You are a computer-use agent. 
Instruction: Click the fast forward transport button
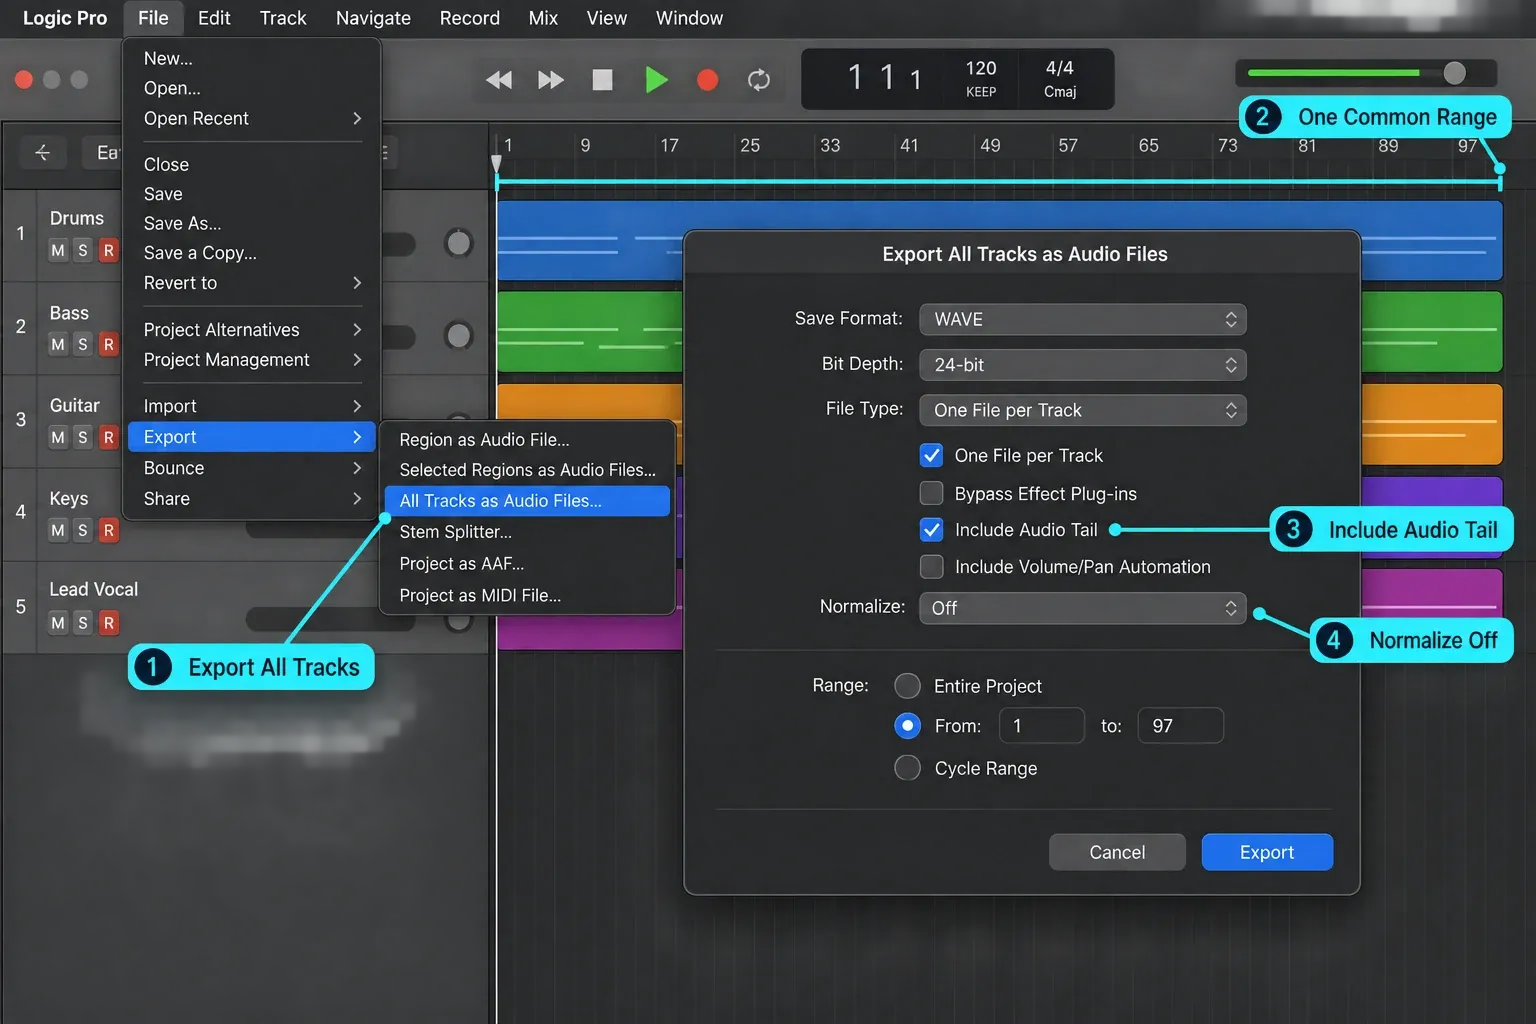tap(551, 80)
